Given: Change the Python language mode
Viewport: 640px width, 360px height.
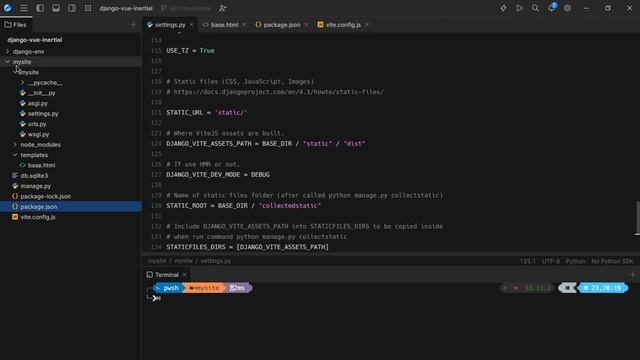Looking at the screenshot, I should click(576, 261).
